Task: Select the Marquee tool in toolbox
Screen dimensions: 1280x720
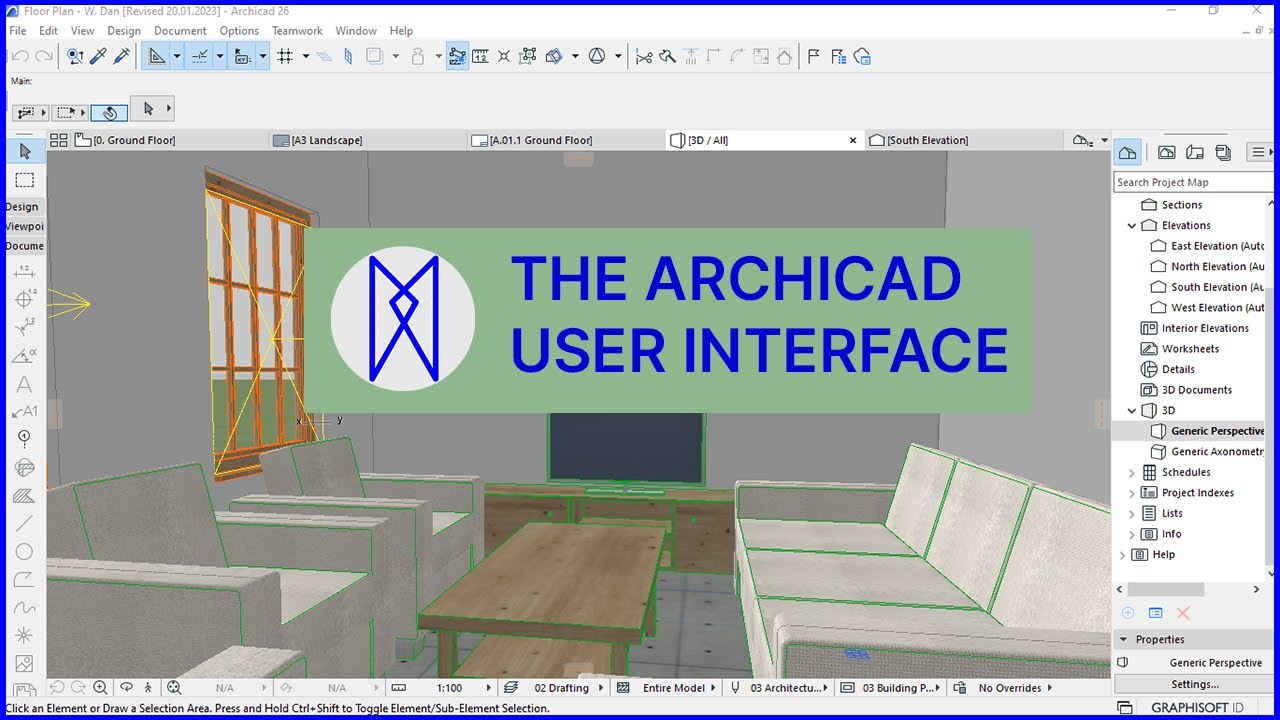Action: 25,180
